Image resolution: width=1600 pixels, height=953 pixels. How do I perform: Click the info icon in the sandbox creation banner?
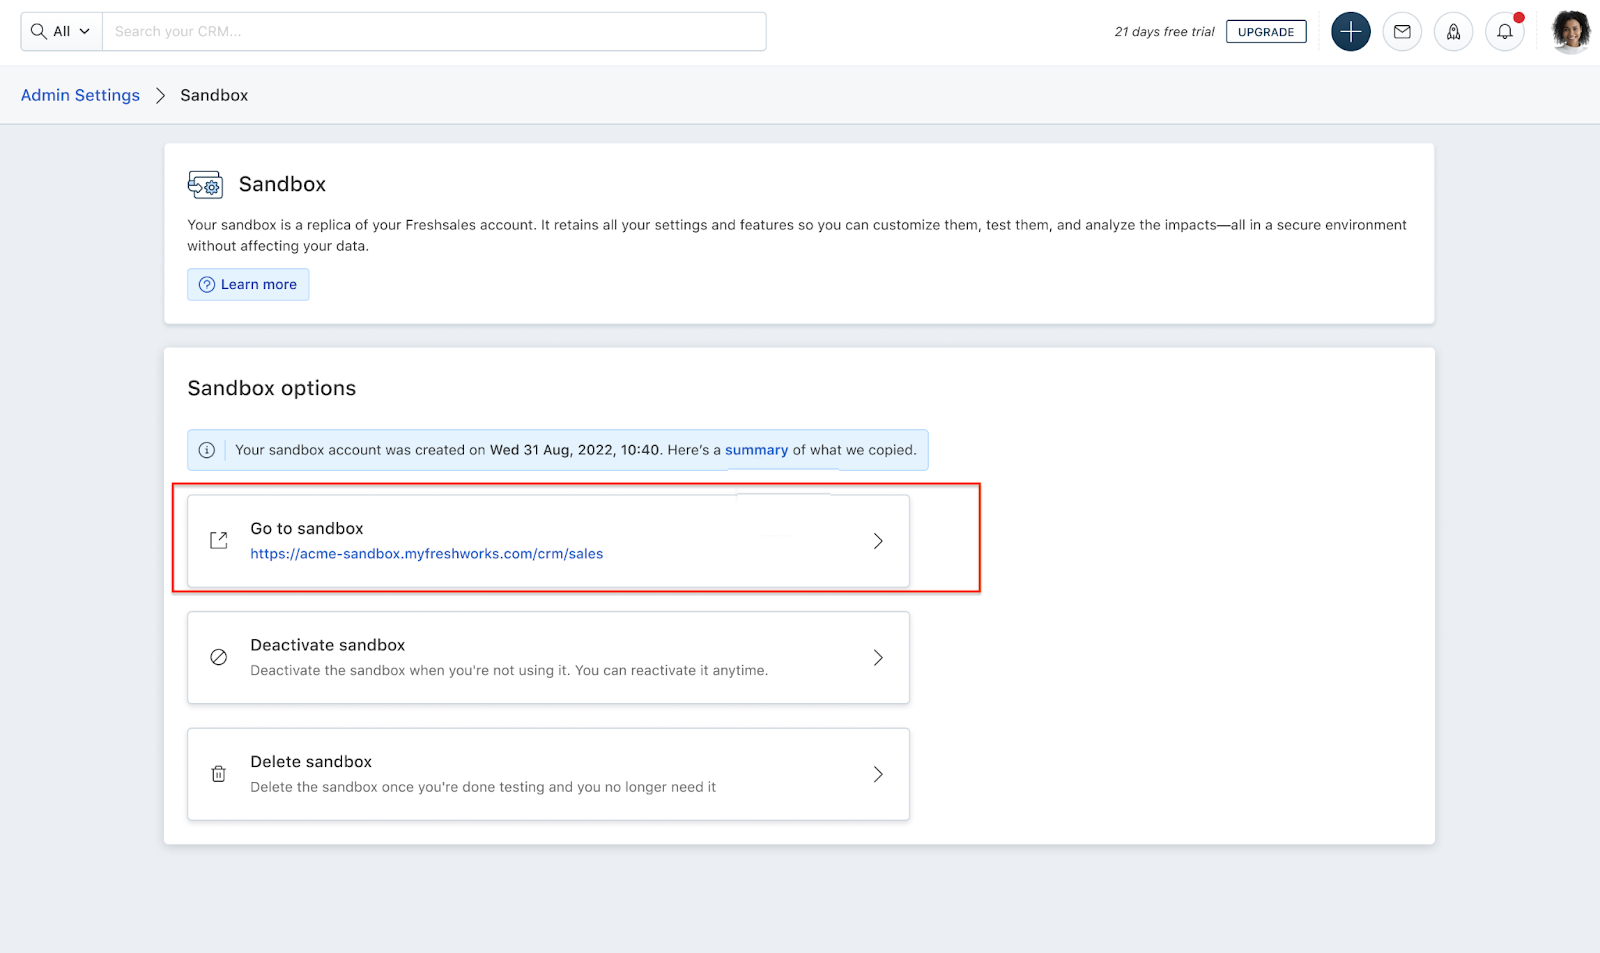pos(206,450)
